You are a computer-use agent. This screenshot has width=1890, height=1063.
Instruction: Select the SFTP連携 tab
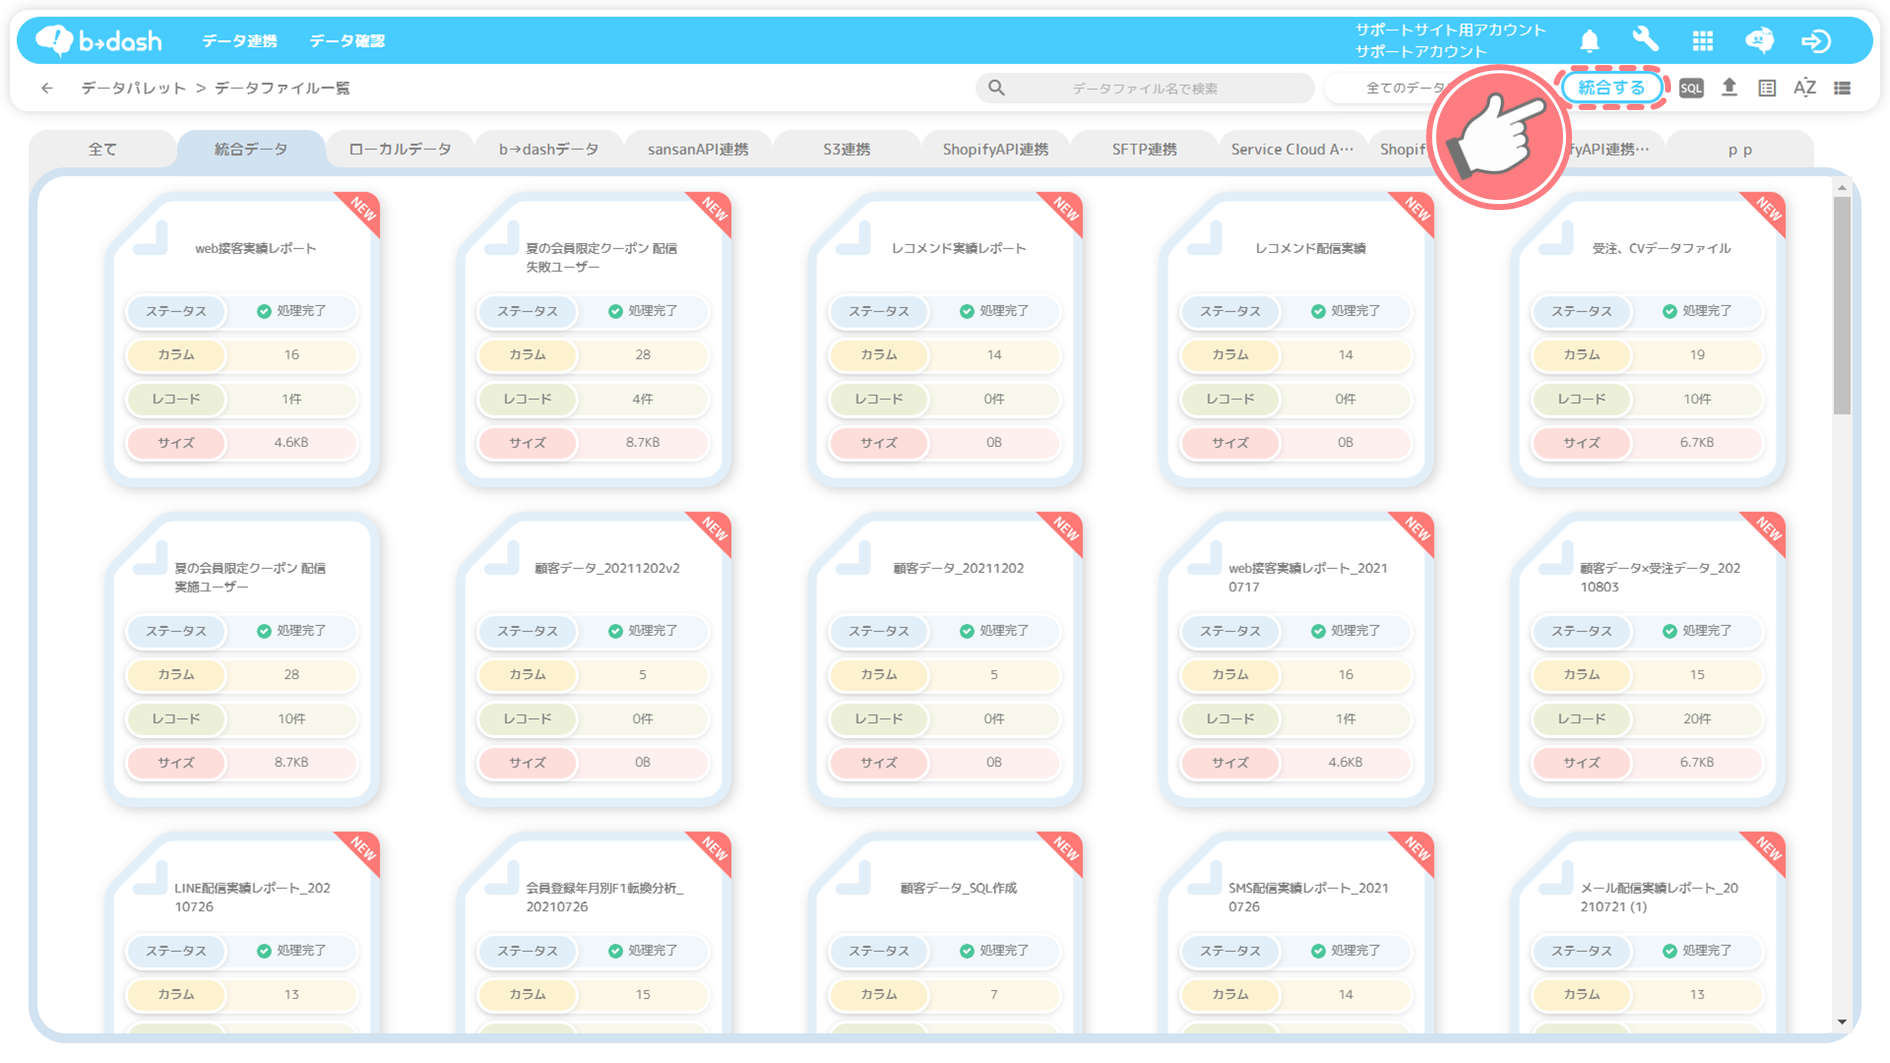[1145, 149]
